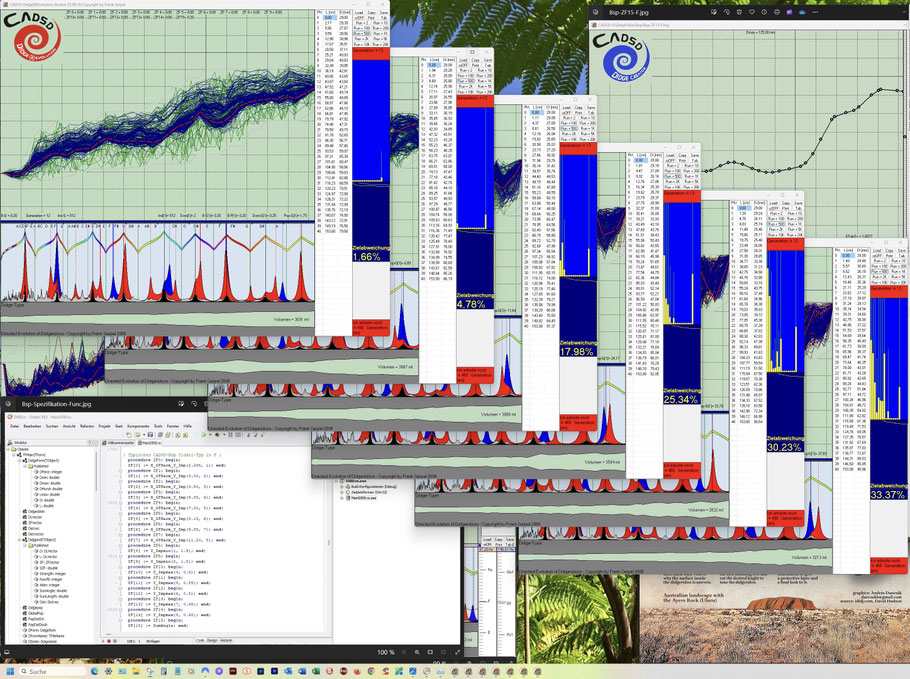Click the Windows Start button in taskbar

coord(10,670)
